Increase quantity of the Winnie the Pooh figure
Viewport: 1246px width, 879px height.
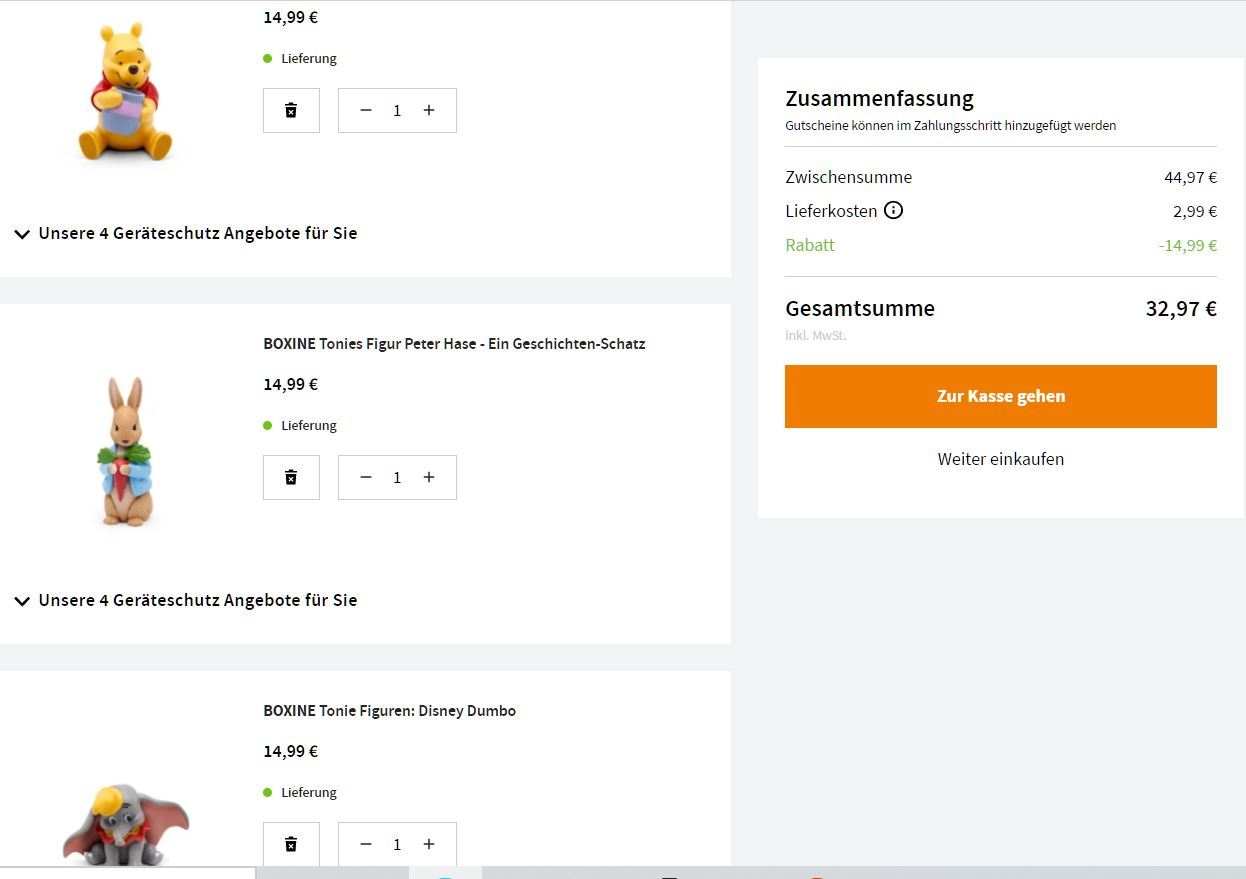pos(429,110)
